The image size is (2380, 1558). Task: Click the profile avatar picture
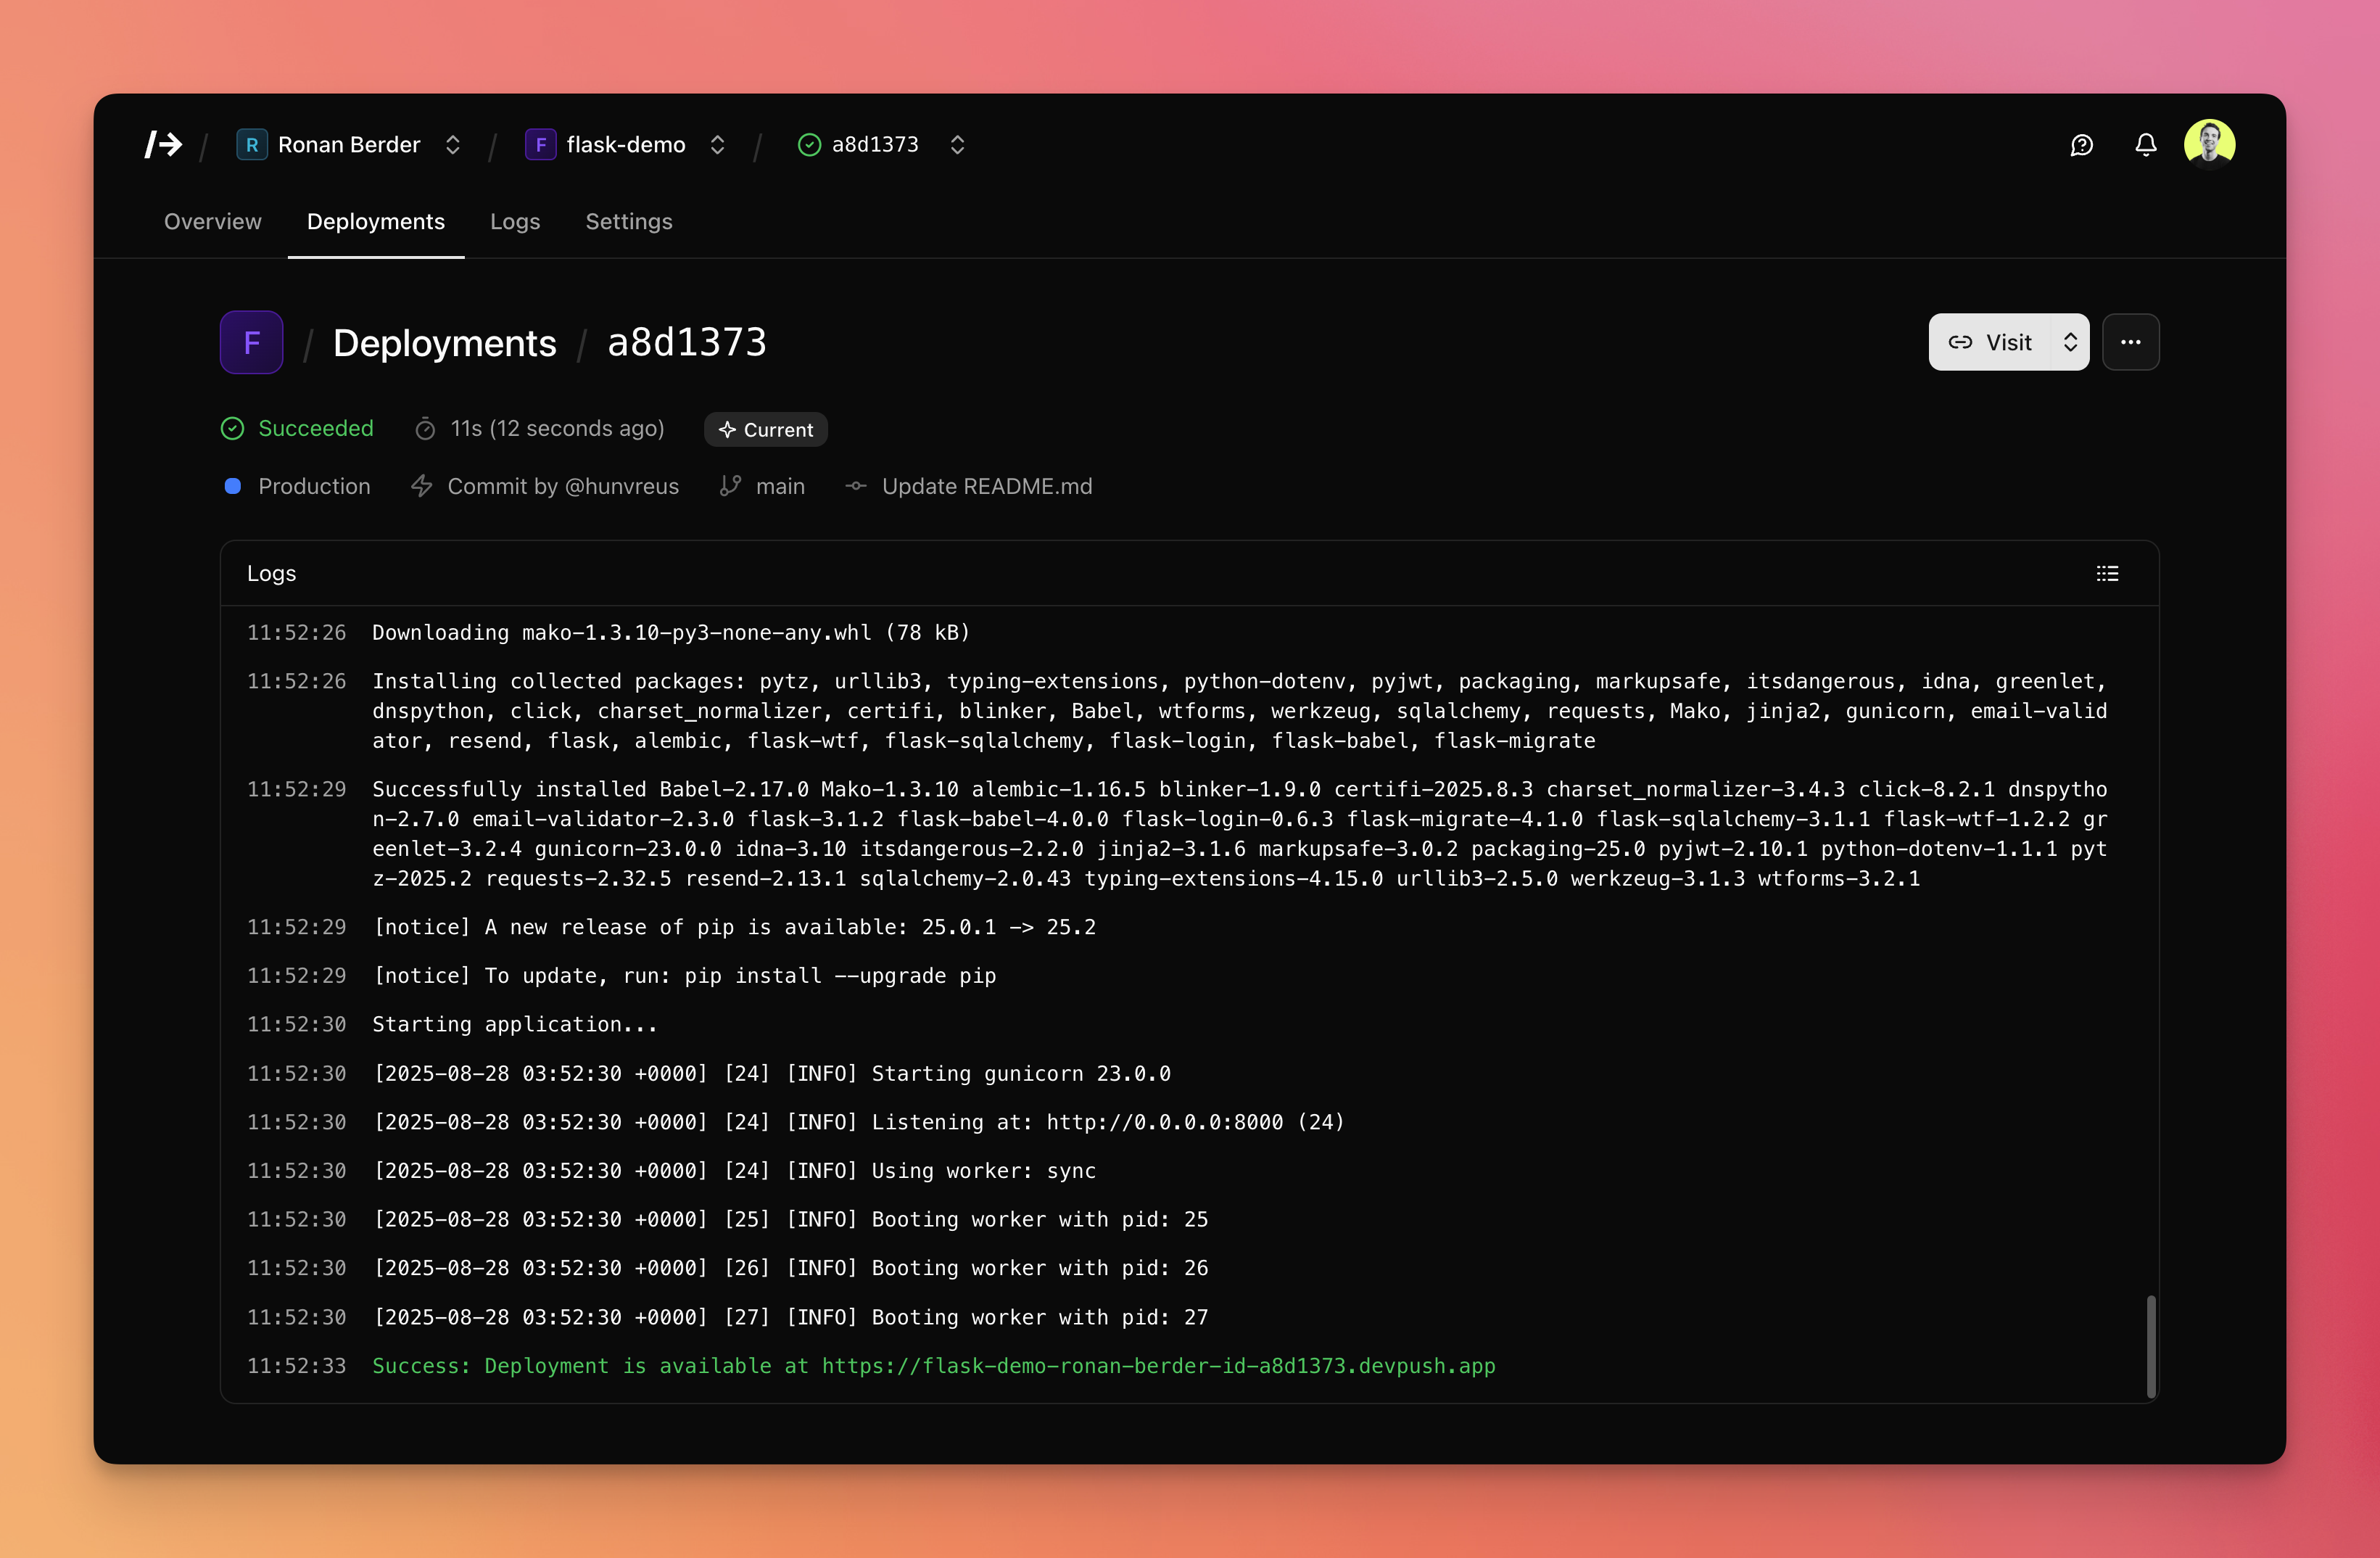[x=2211, y=143]
